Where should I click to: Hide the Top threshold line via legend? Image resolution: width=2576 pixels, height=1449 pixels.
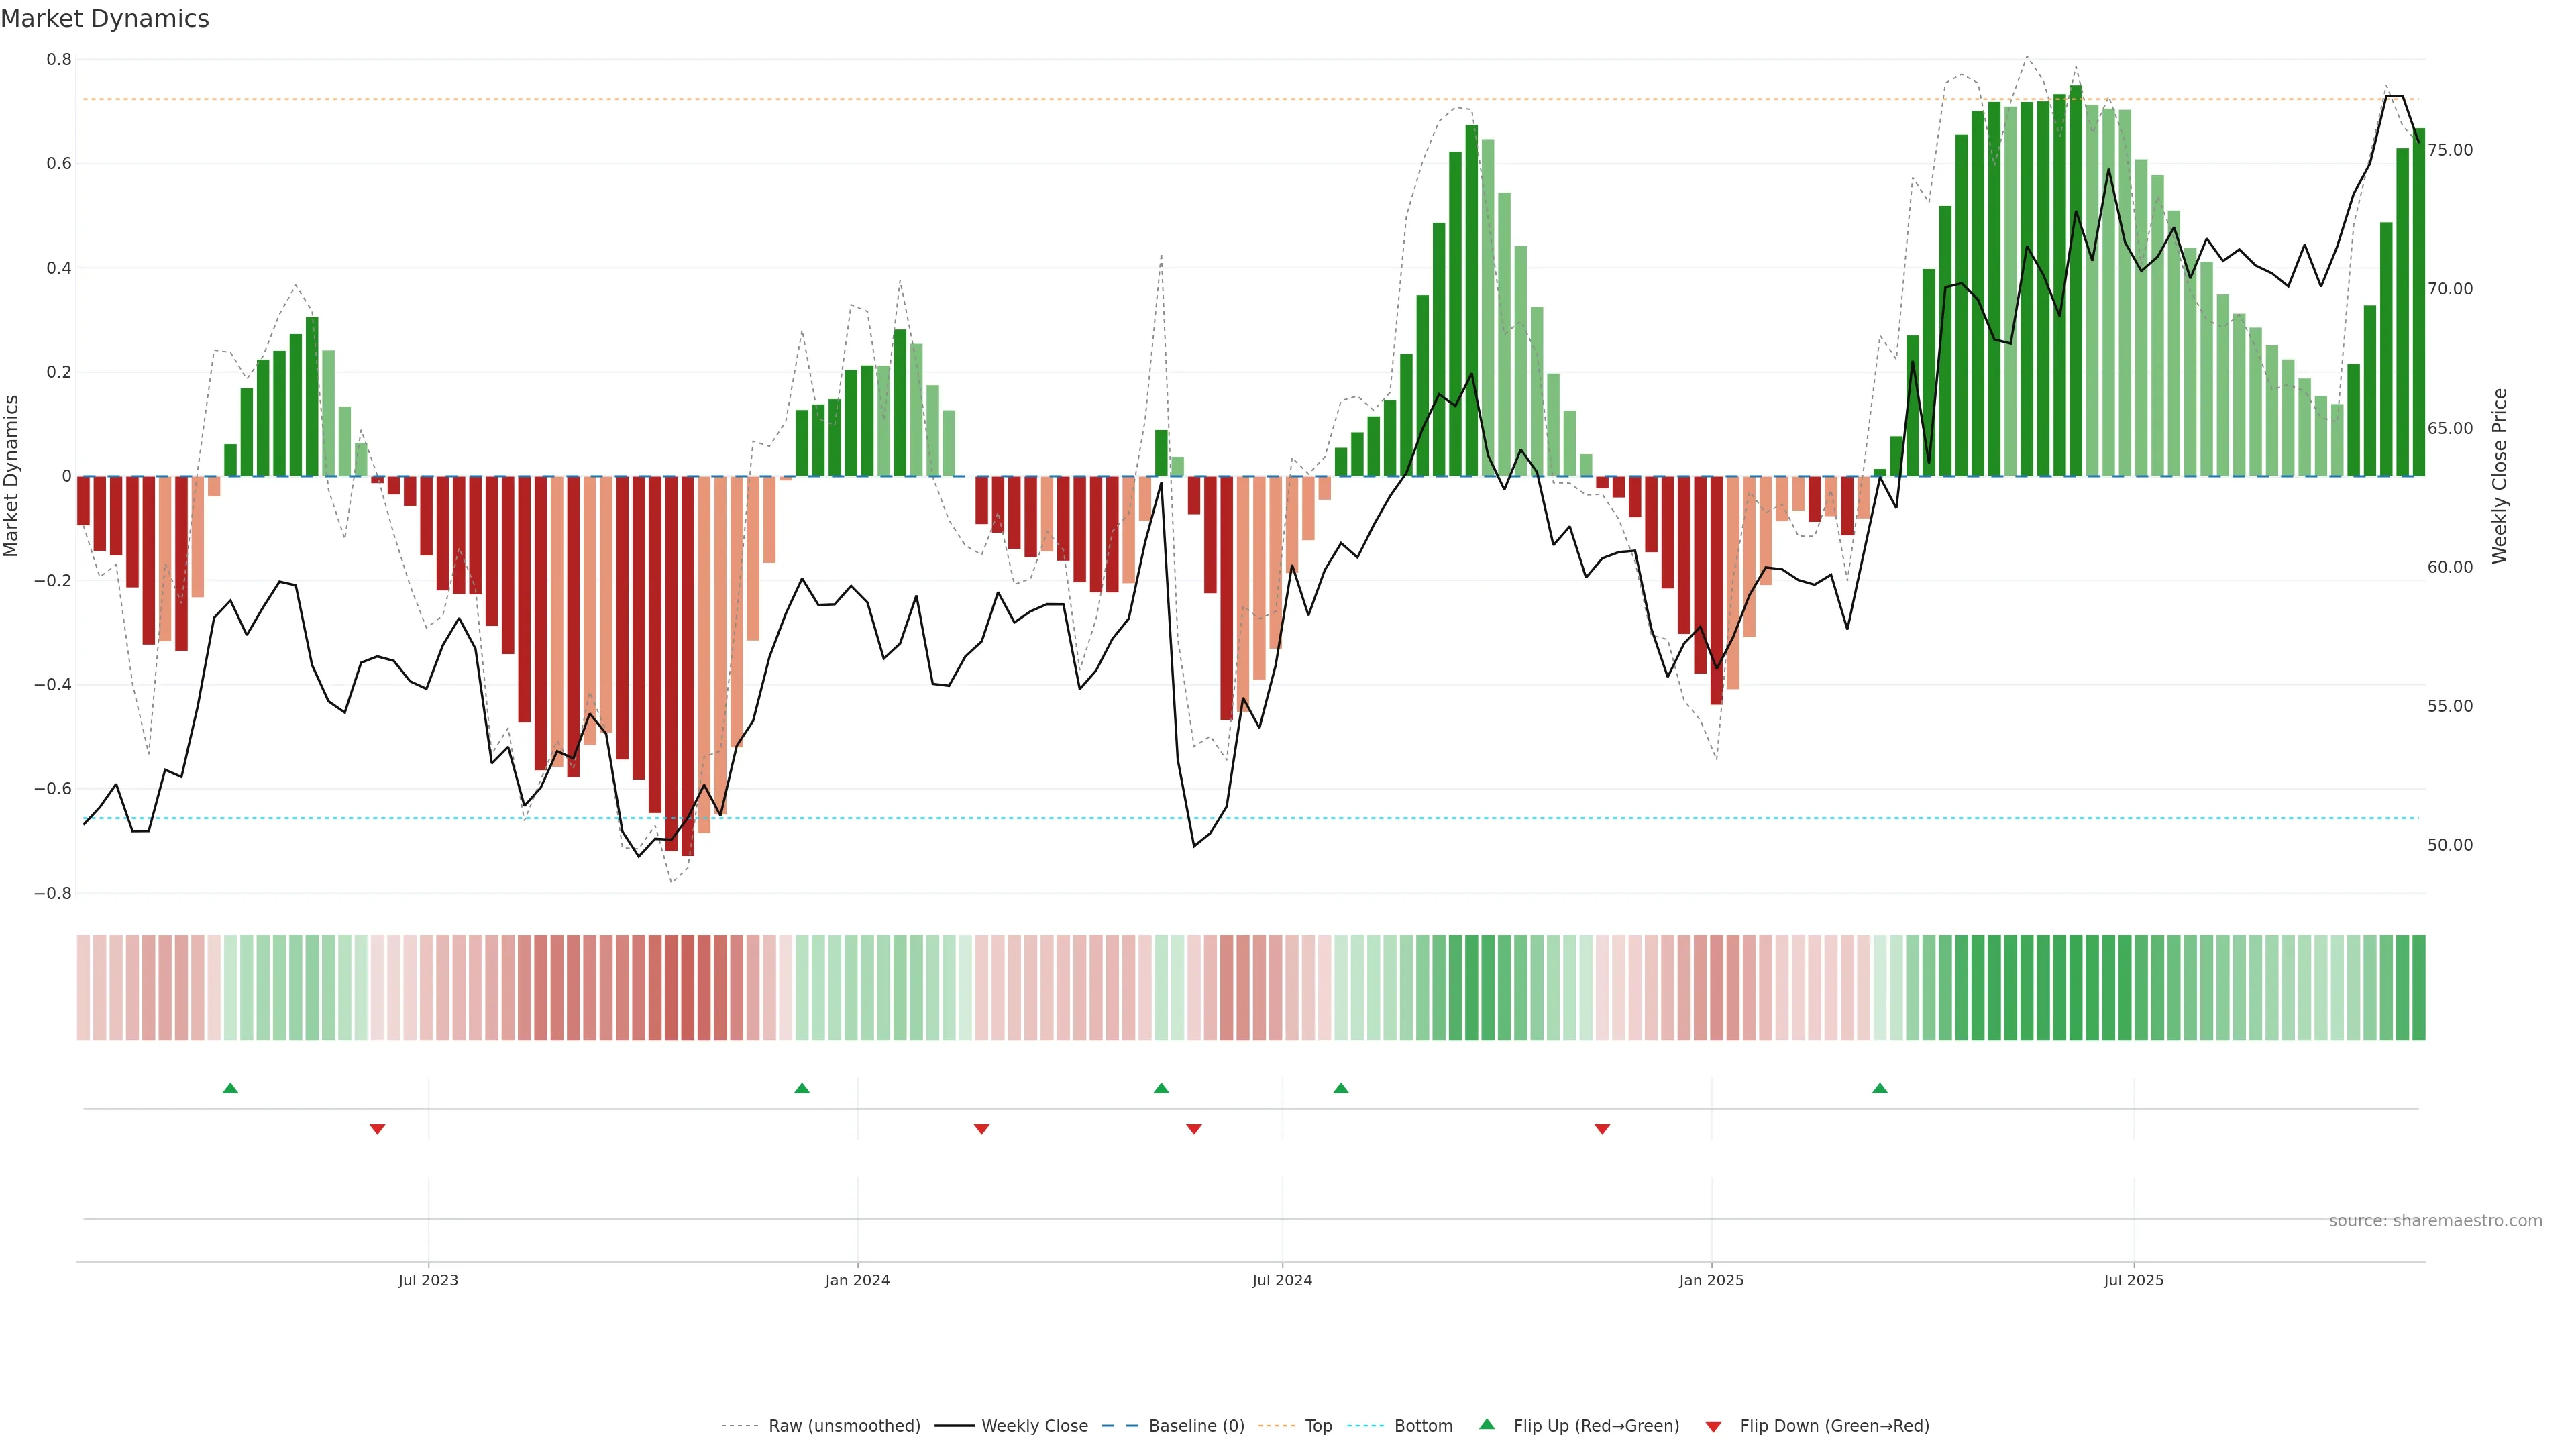pos(1318,1426)
